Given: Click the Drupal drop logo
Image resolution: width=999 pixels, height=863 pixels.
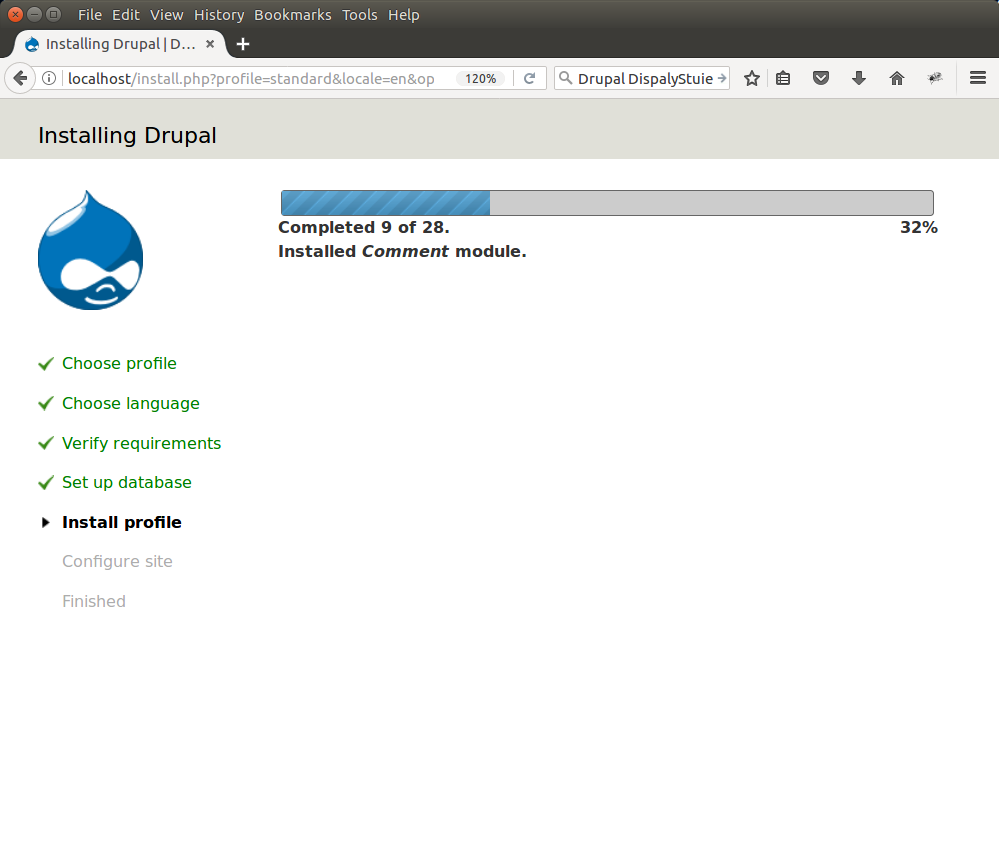Looking at the screenshot, I should pyautogui.click(x=90, y=250).
